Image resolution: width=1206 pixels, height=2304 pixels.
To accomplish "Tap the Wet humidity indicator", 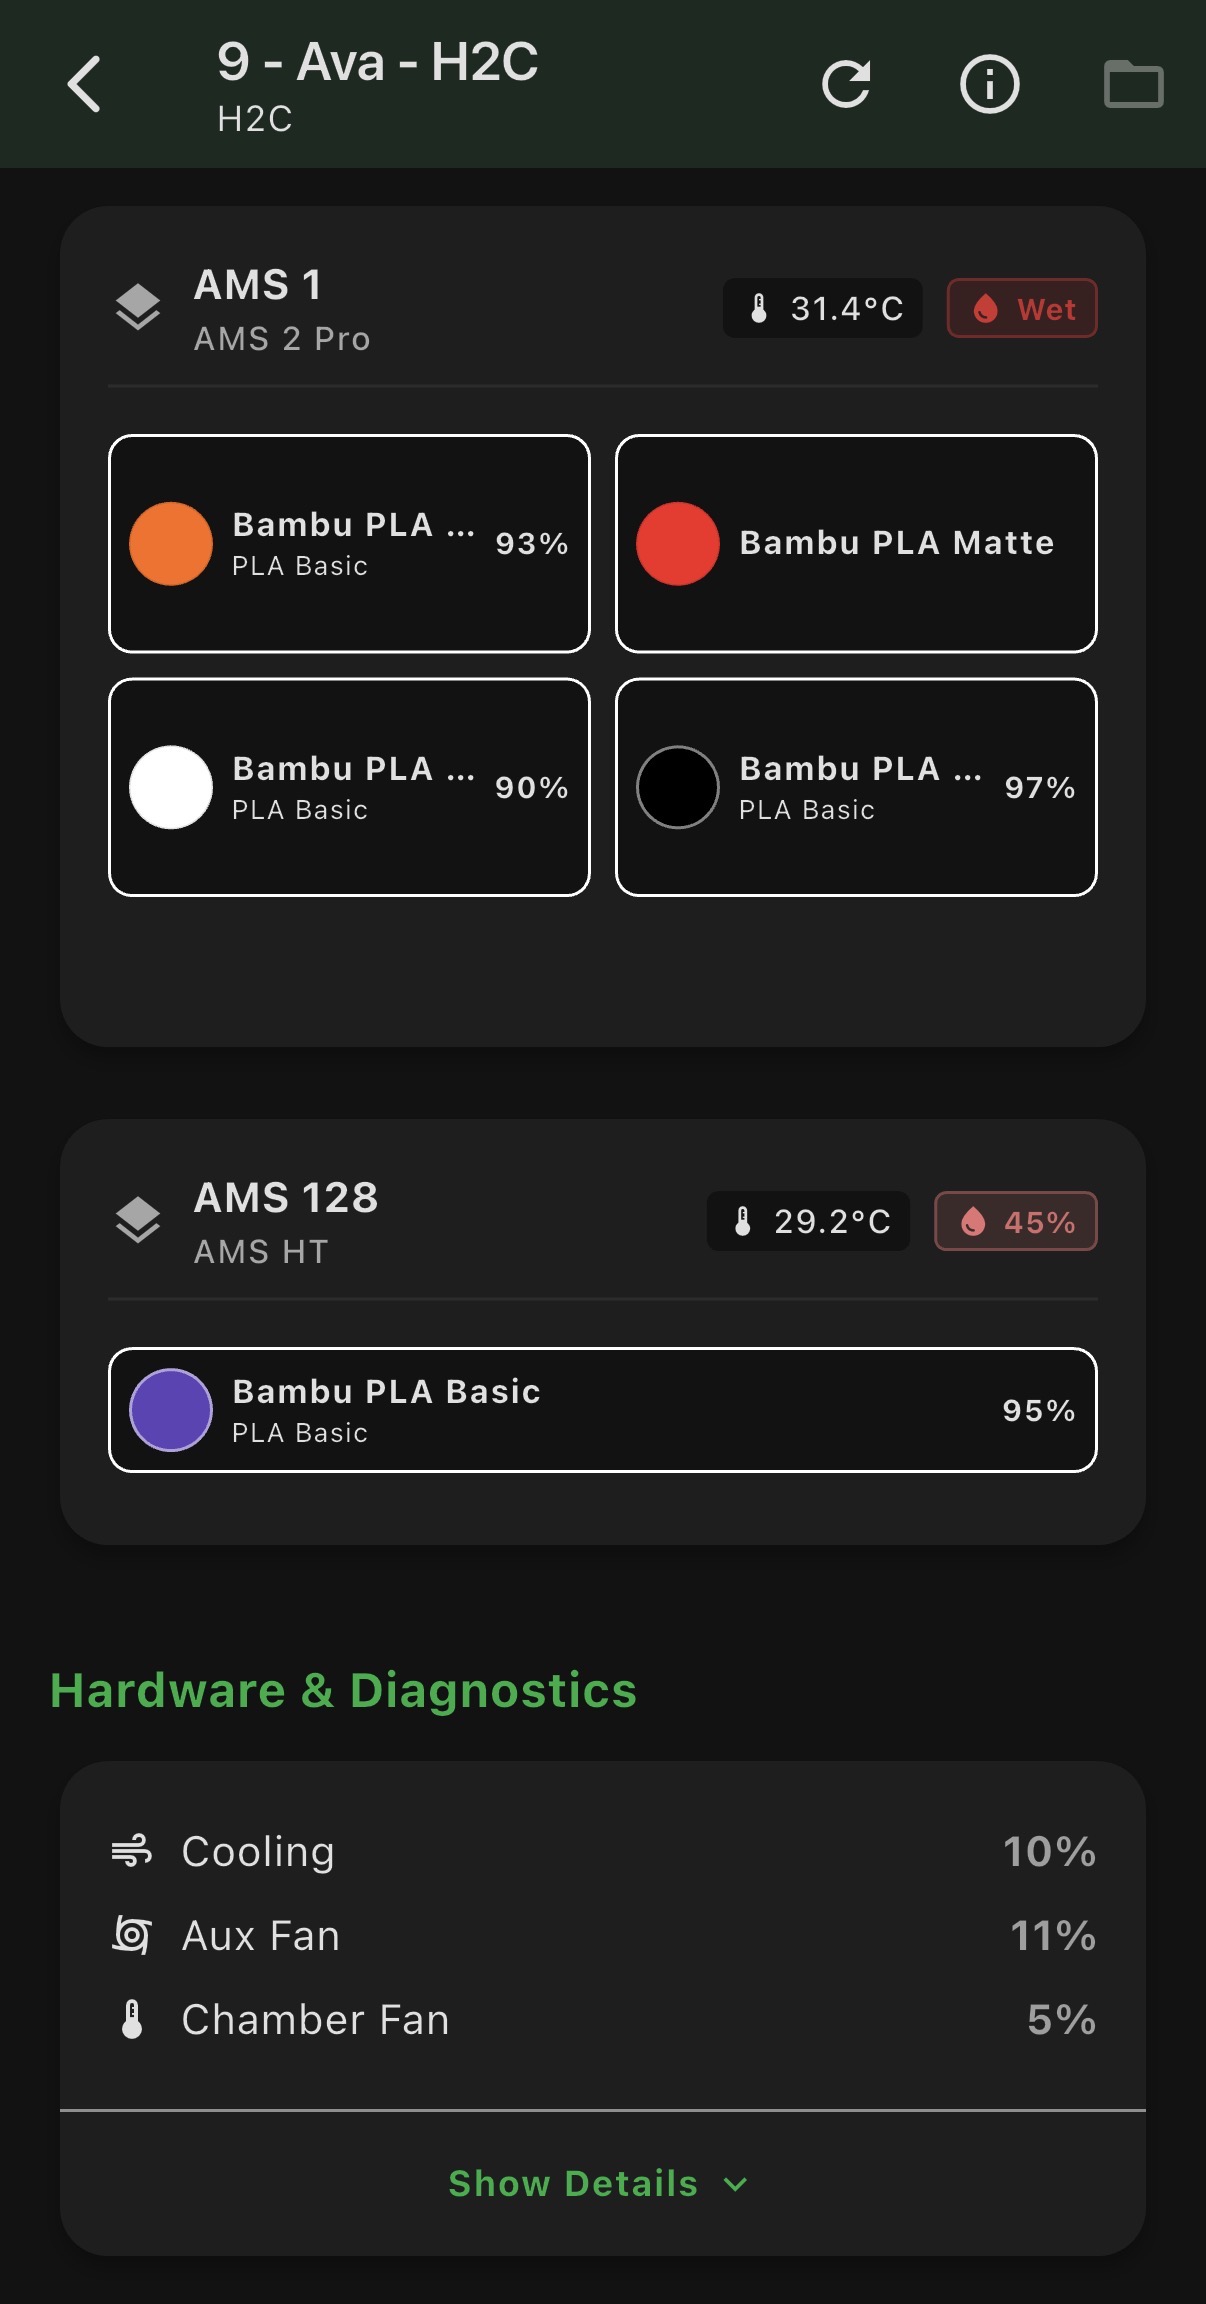I will point(1021,308).
